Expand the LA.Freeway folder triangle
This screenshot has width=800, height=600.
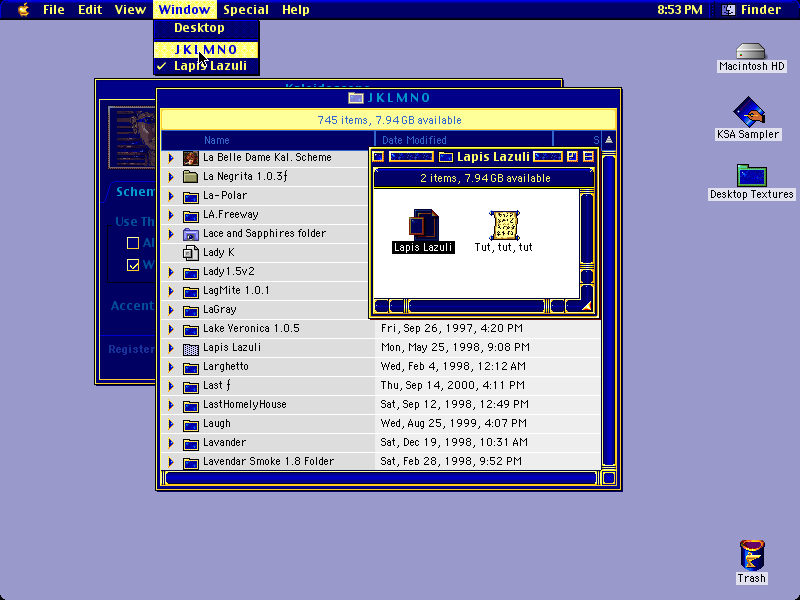pyautogui.click(x=171, y=215)
